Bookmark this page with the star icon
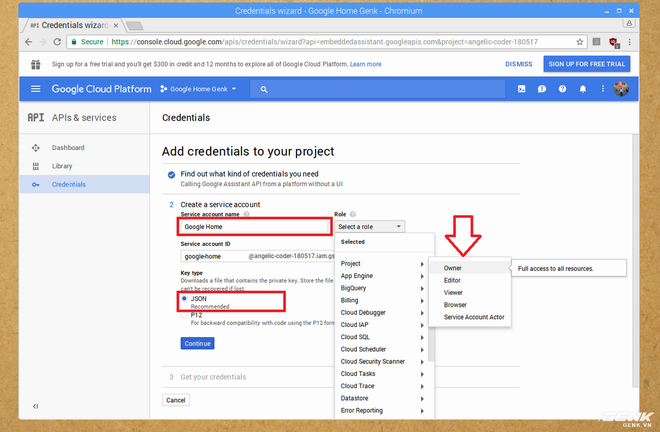660x432 pixels. coord(580,42)
